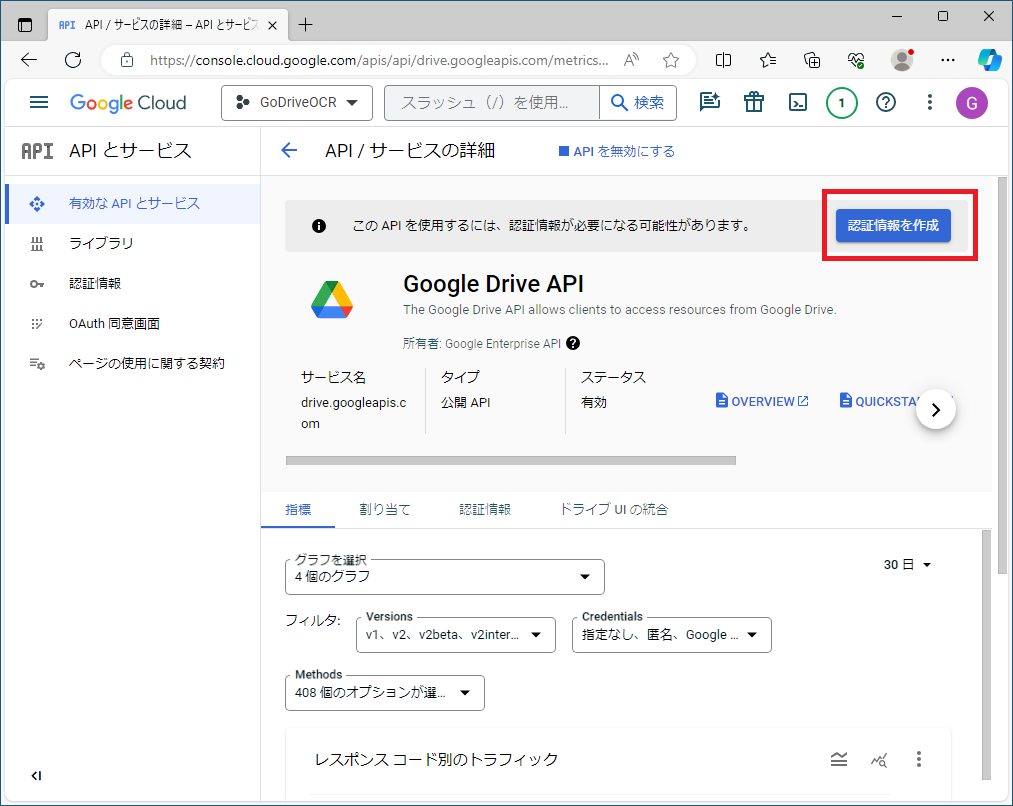Open browser favorites list icon
Image resolution: width=1013 pixels, height=806 pixels.
[768, 60]
